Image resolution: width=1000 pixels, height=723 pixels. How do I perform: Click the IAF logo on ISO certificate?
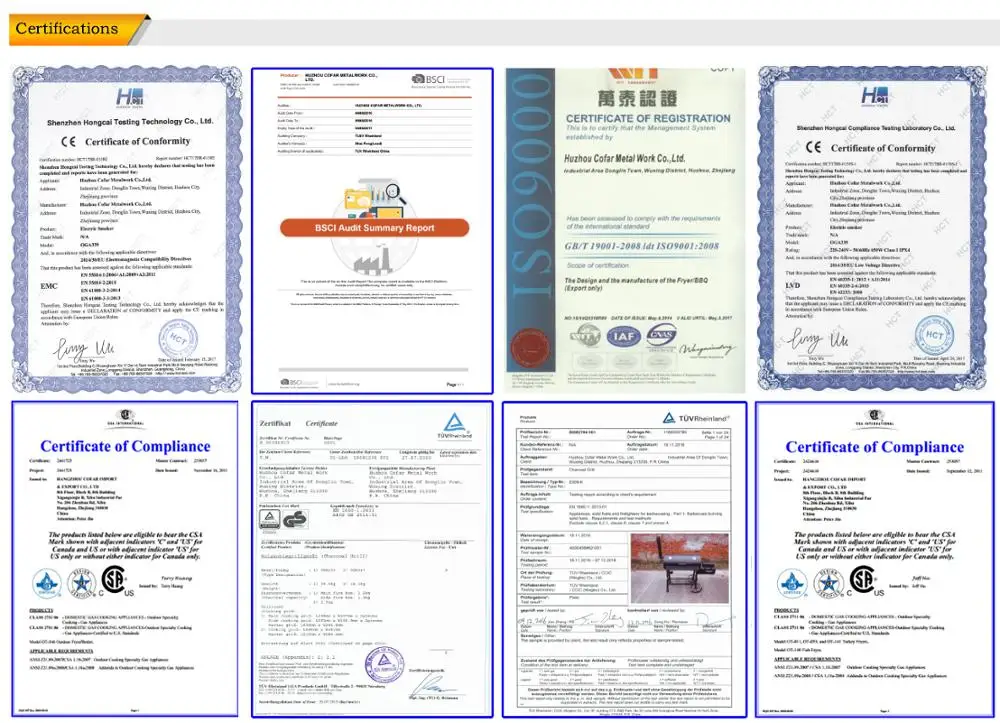[x=623, y=336]
